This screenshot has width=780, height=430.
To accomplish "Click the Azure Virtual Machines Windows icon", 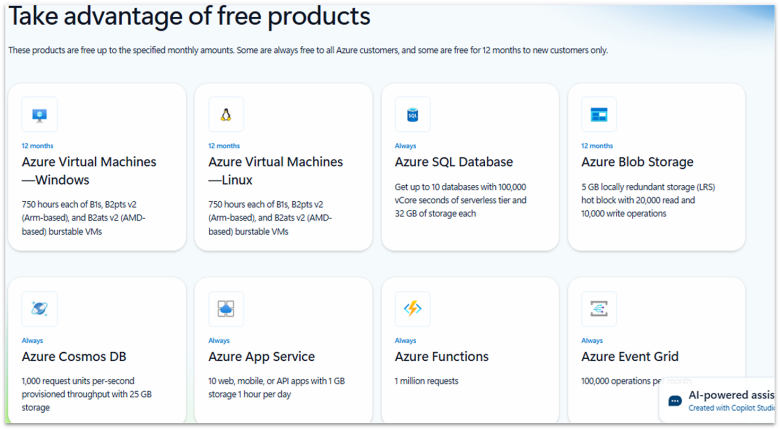I will coord(39,115).
